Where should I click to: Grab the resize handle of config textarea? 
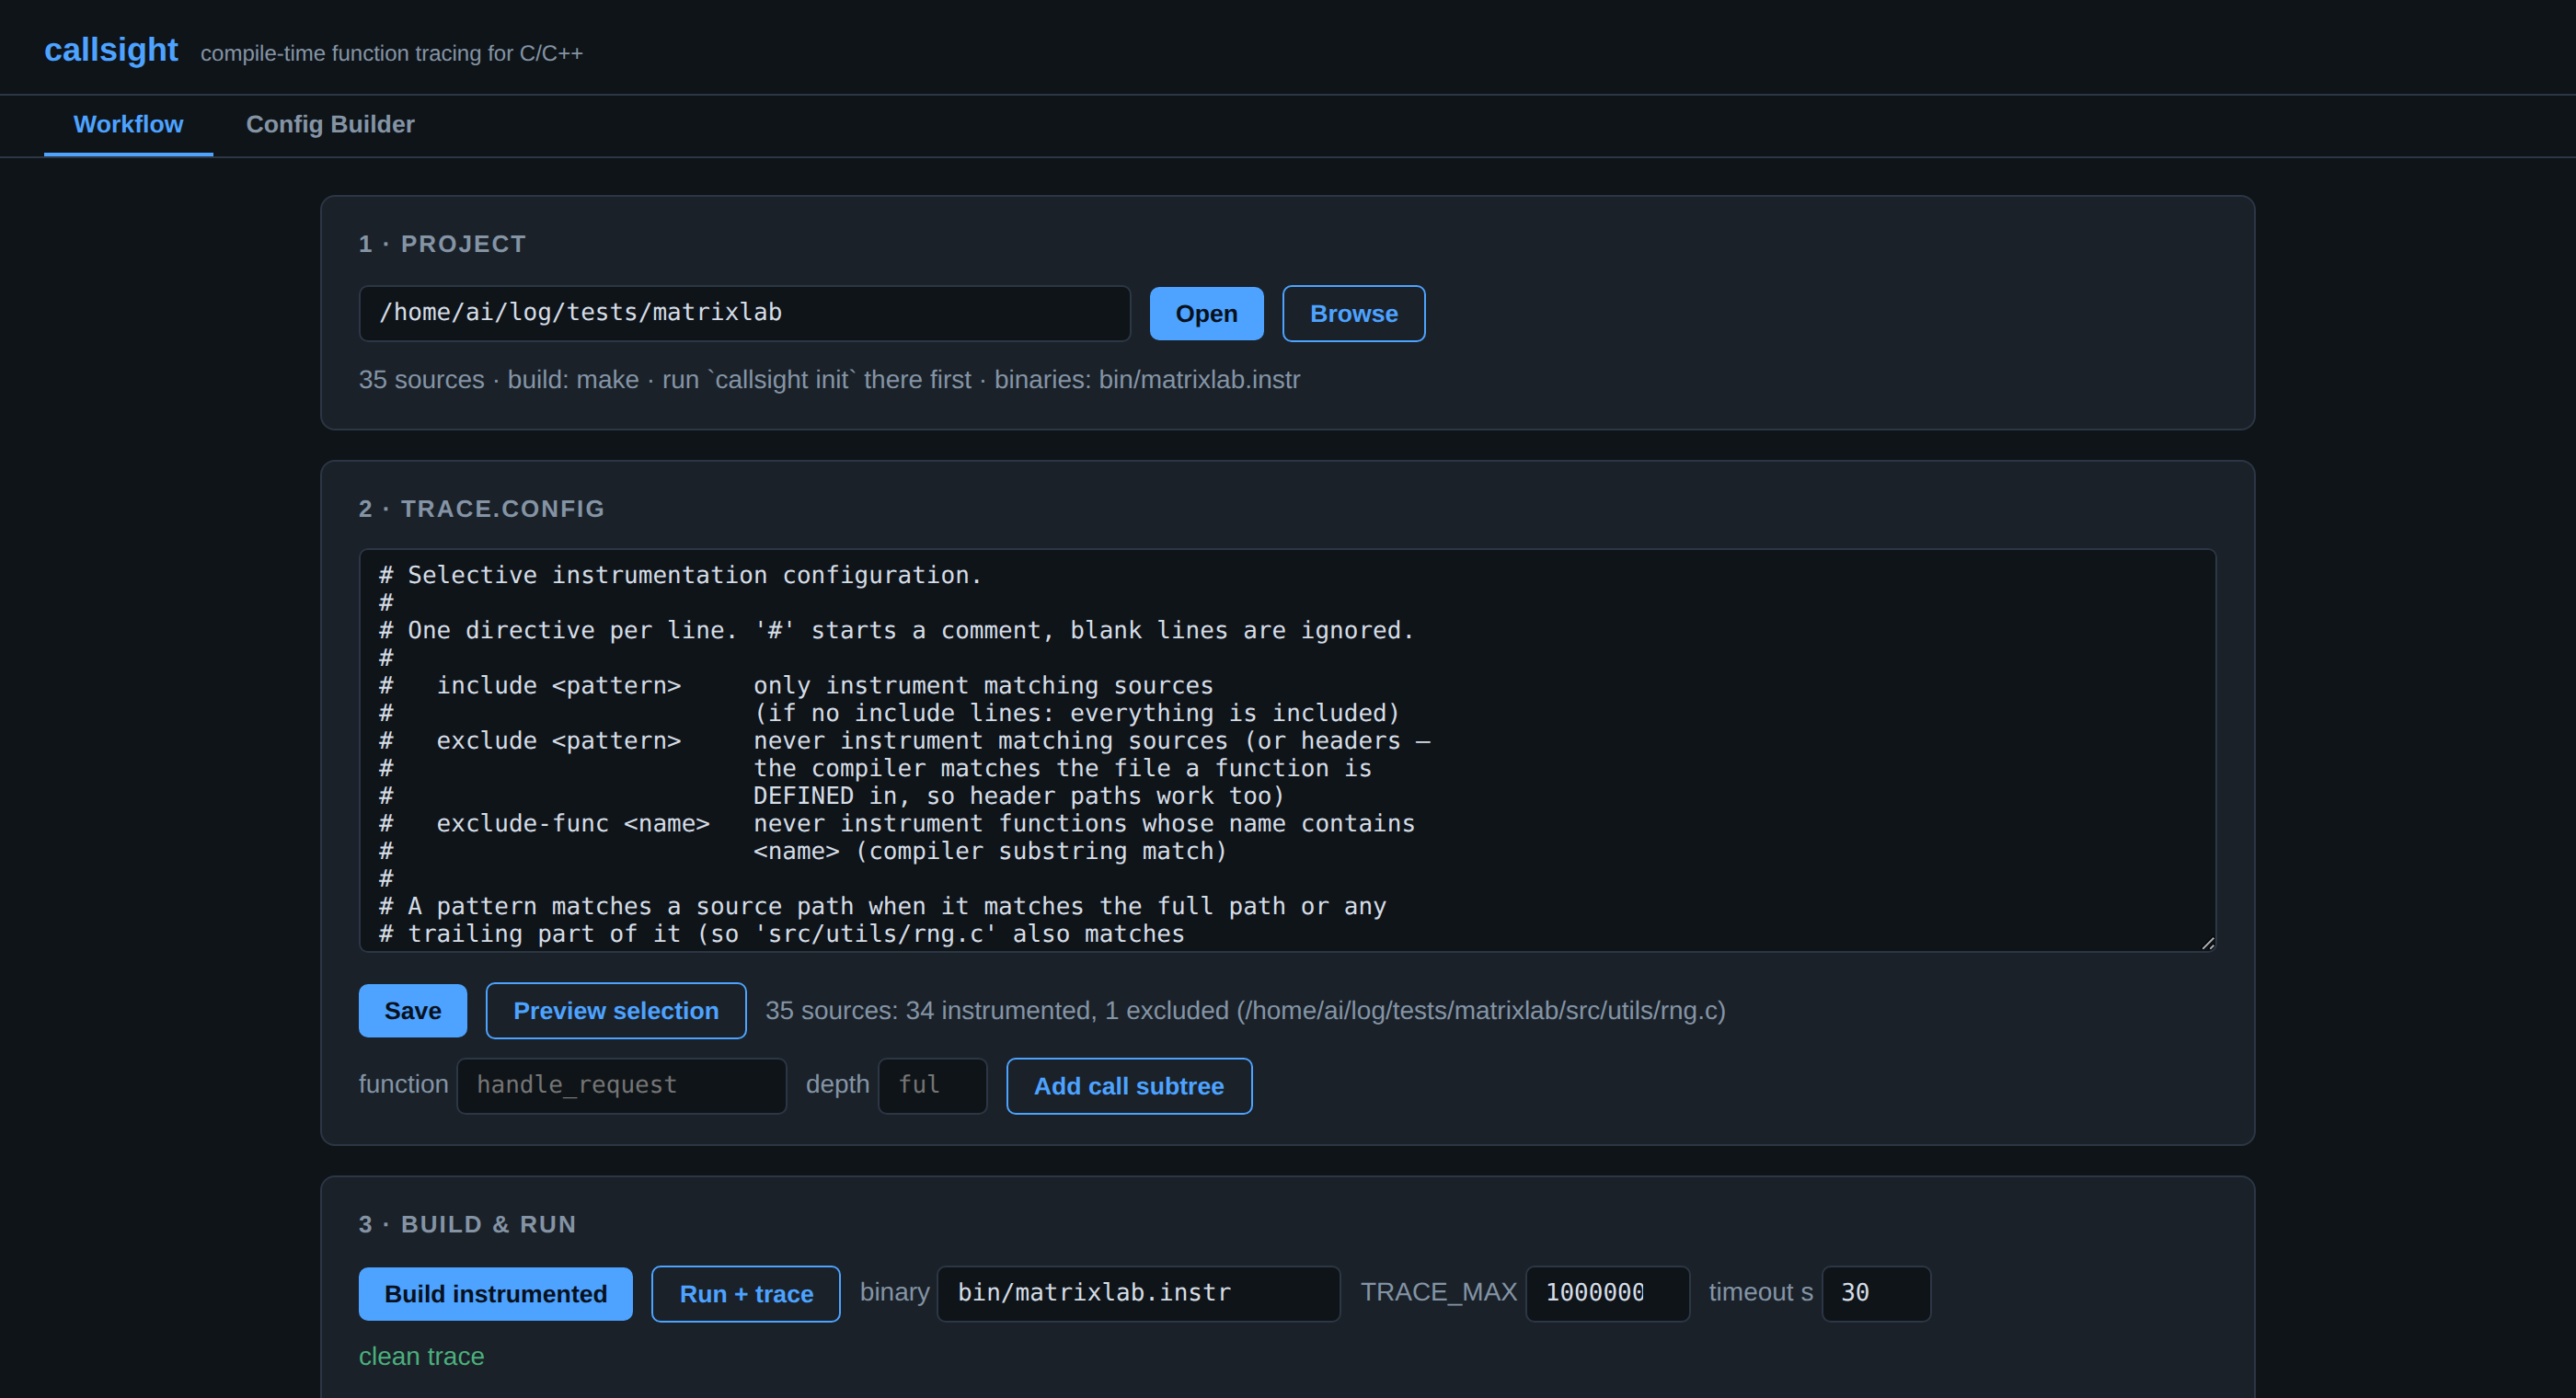coord(2207,942)
